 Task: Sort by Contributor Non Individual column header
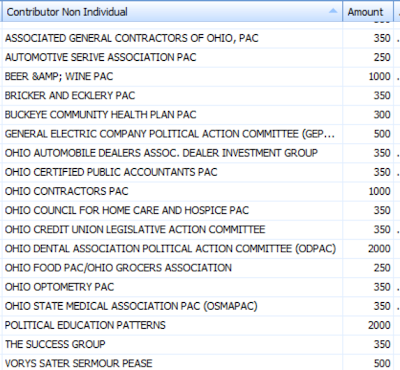[172, 12]
